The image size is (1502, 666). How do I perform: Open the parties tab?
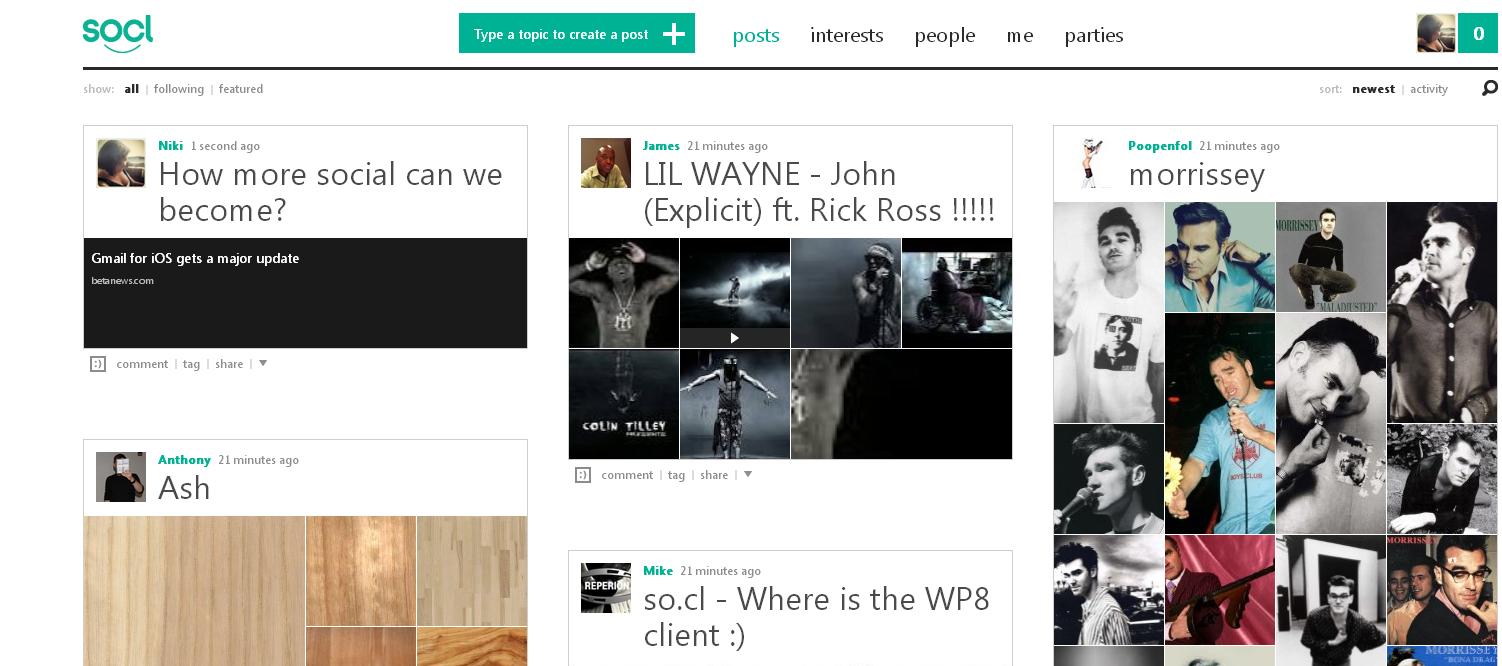[x=1094, y=35]
